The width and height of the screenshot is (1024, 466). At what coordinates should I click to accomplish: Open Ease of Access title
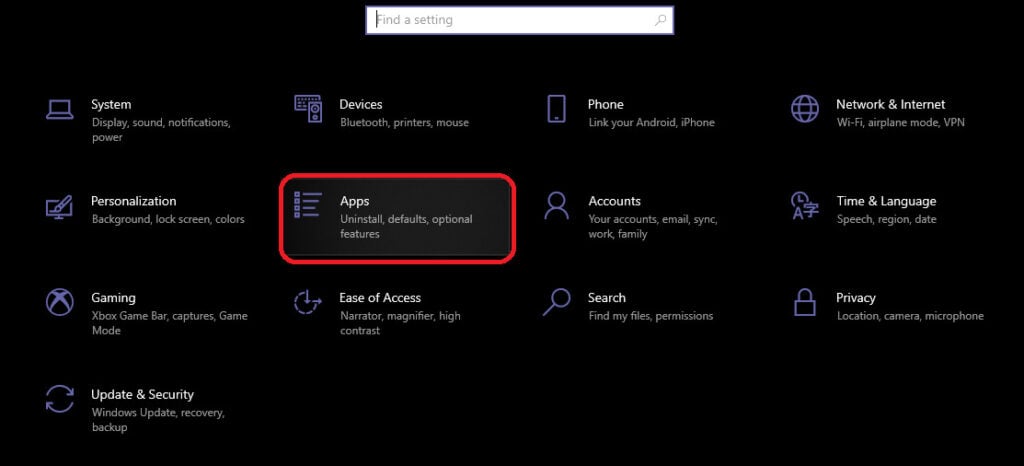pyautogui.click(x=380, y=297)
